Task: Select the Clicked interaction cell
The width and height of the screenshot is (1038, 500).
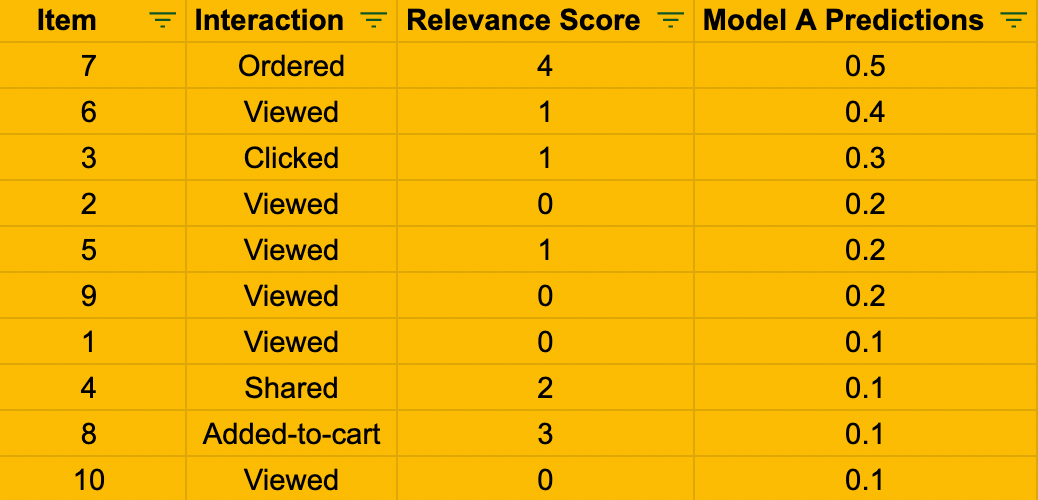Action: [x=291, y=159]
